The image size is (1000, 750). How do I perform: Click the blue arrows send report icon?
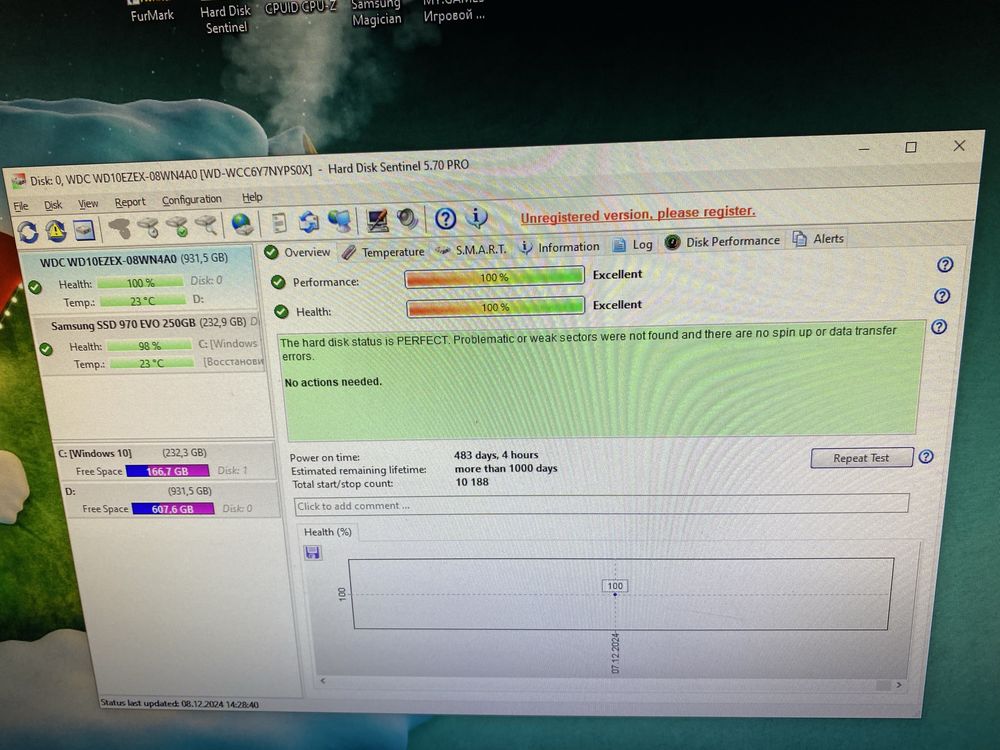click(309, 222)
